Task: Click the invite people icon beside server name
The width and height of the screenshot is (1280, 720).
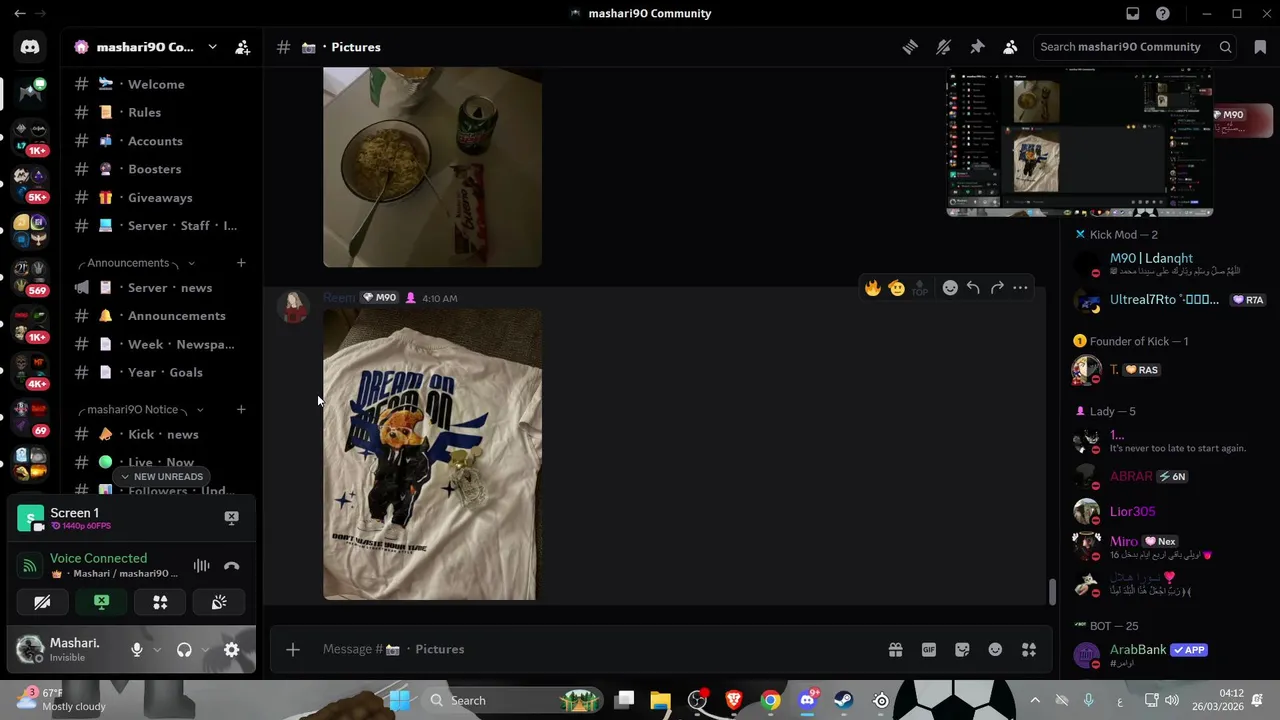Action: click(242, 47)
